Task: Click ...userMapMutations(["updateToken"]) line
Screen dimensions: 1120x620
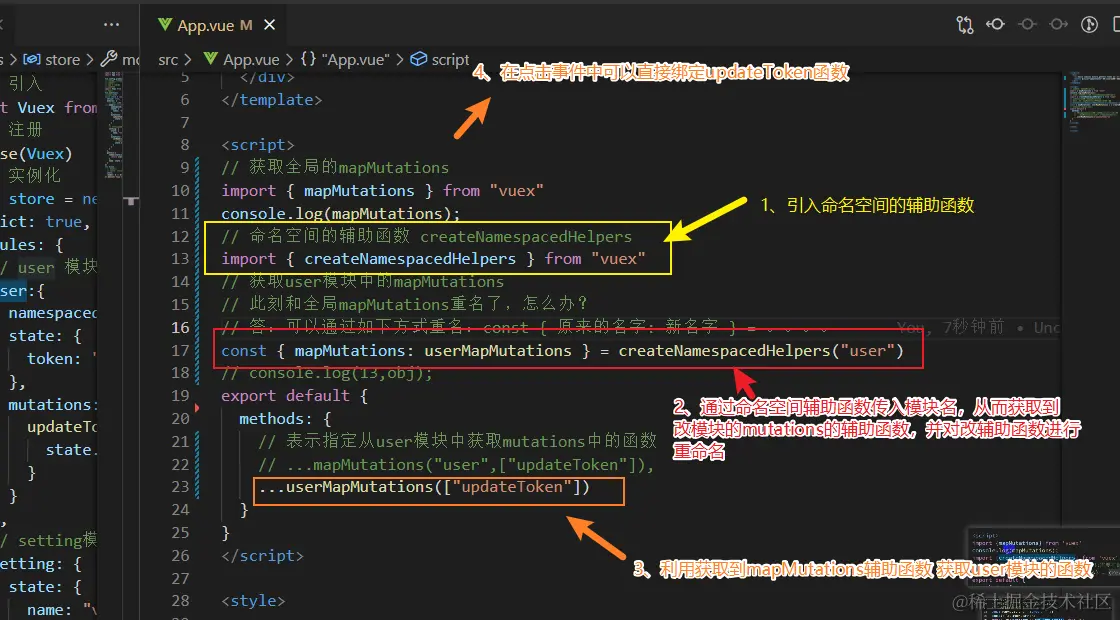Action: [x=424, y=487]
